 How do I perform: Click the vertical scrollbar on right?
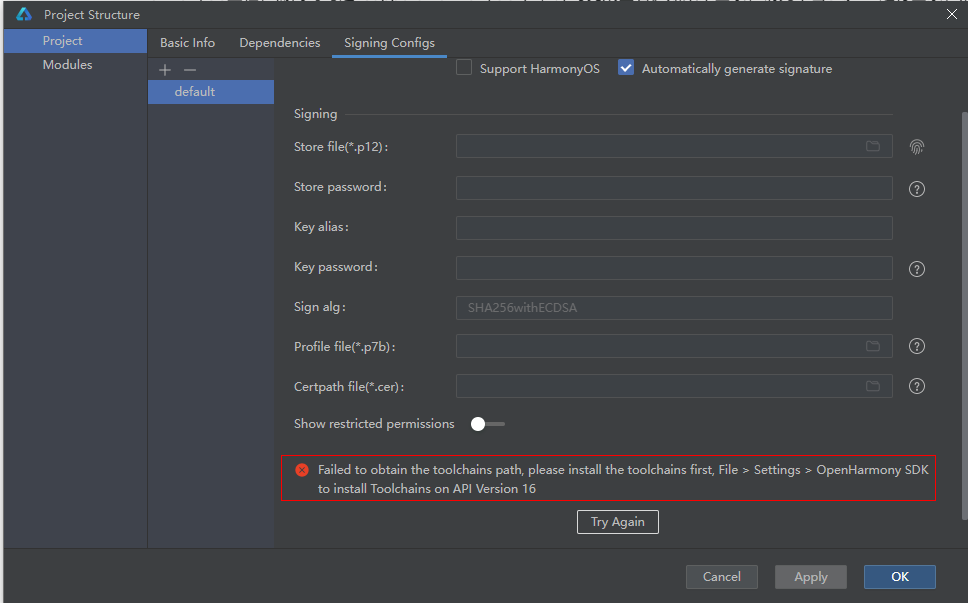pyautogui.click(x=964, y=315)
